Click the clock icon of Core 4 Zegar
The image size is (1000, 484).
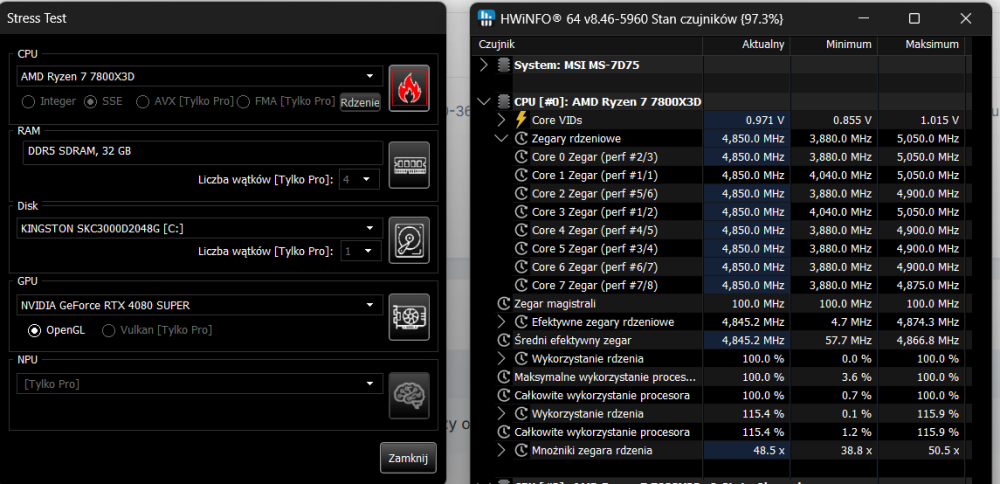[x=521, y=230]
